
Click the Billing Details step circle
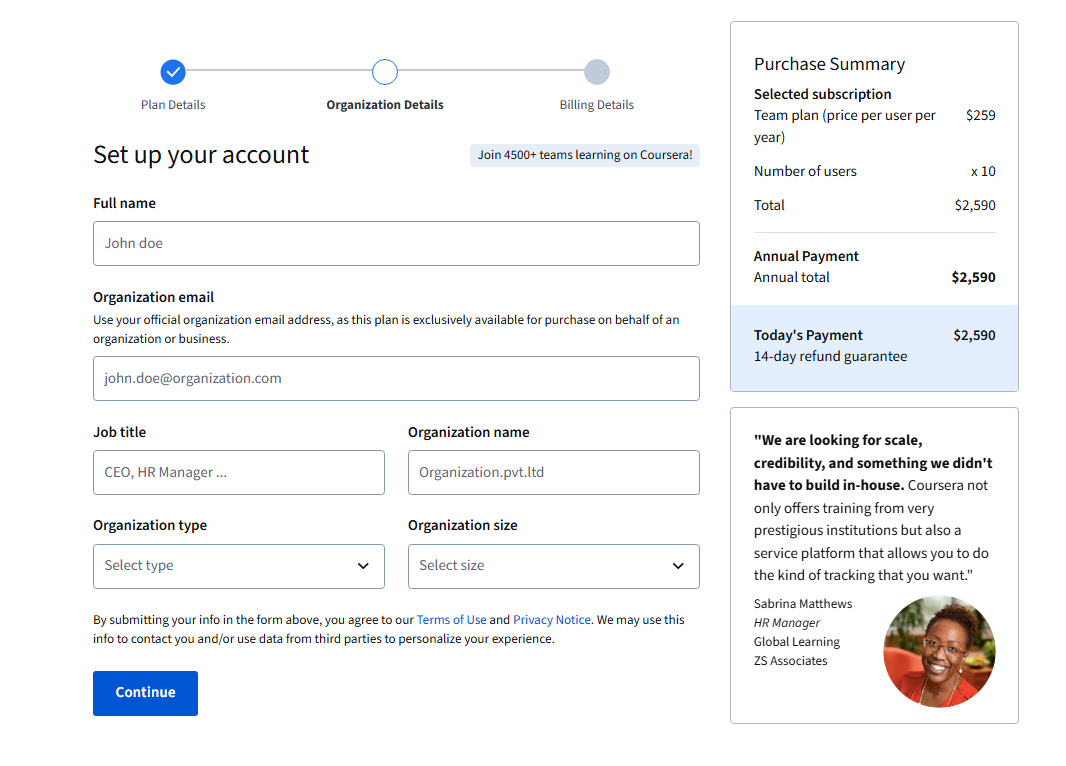click(x=597, y=72)
